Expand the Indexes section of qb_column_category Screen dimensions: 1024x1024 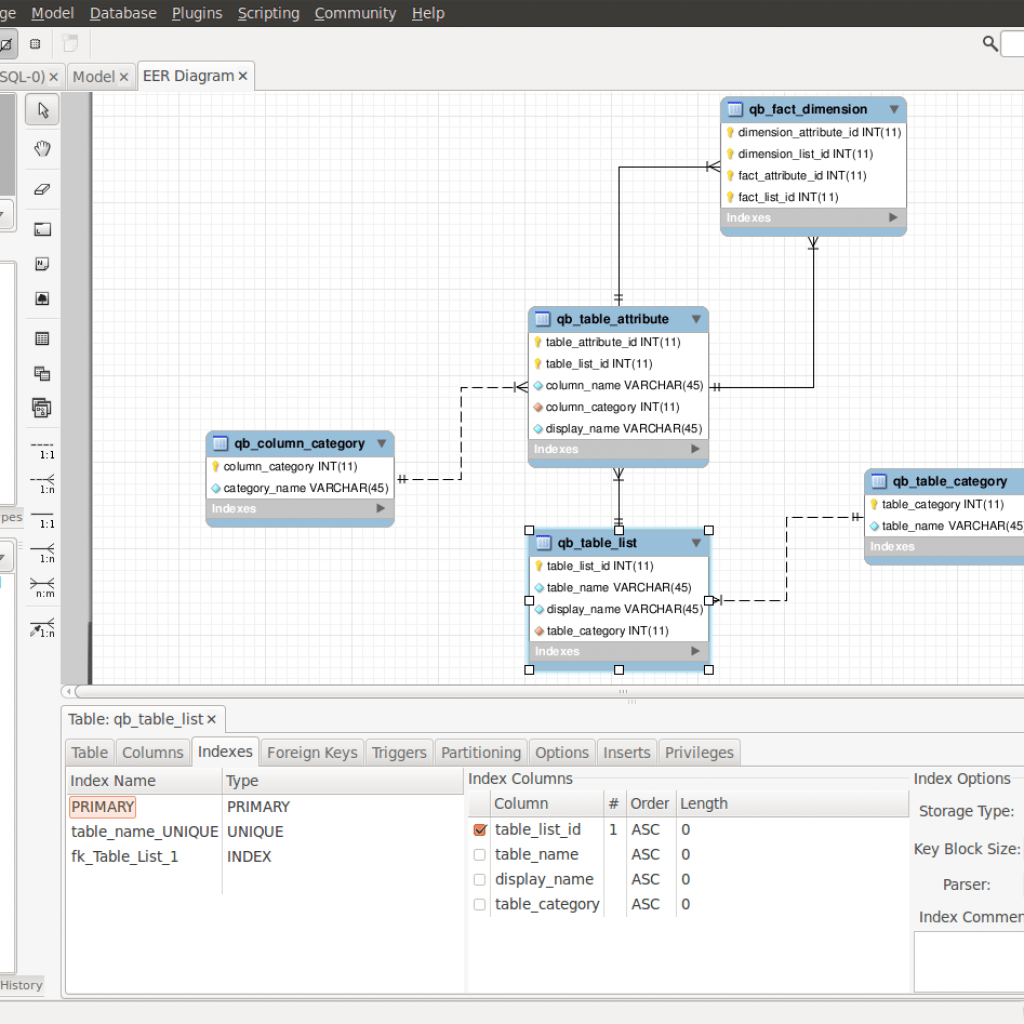click(x=380, y=509)
